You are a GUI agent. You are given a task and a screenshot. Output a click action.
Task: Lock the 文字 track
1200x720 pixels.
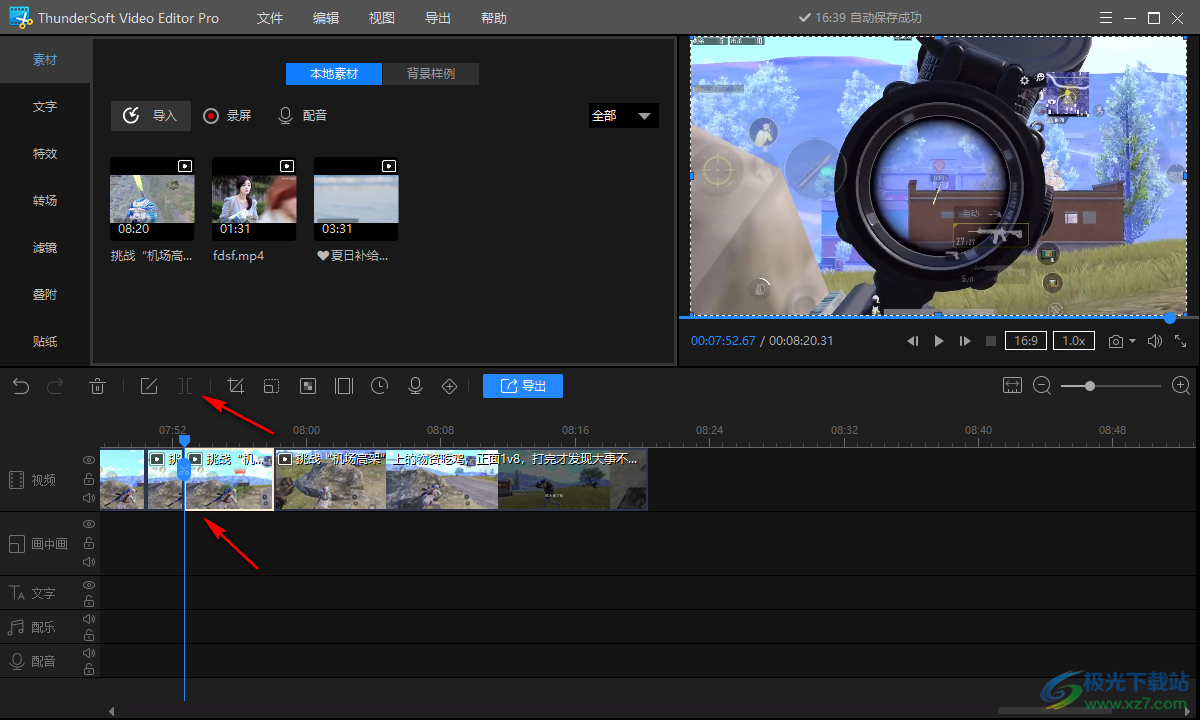tap(89, 601)
